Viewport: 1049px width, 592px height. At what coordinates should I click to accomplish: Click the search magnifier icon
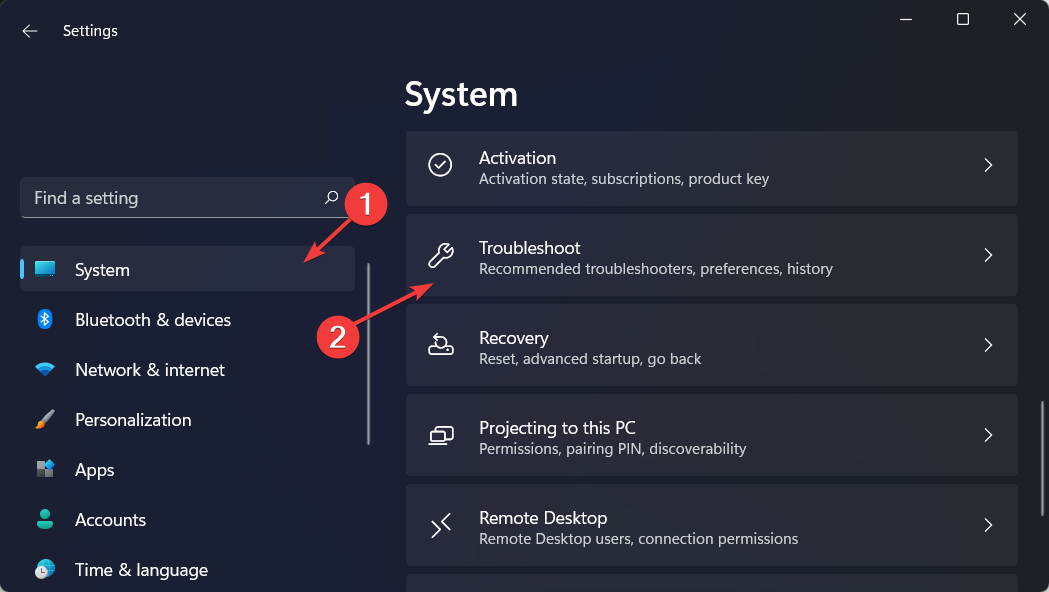click(332, 198)
